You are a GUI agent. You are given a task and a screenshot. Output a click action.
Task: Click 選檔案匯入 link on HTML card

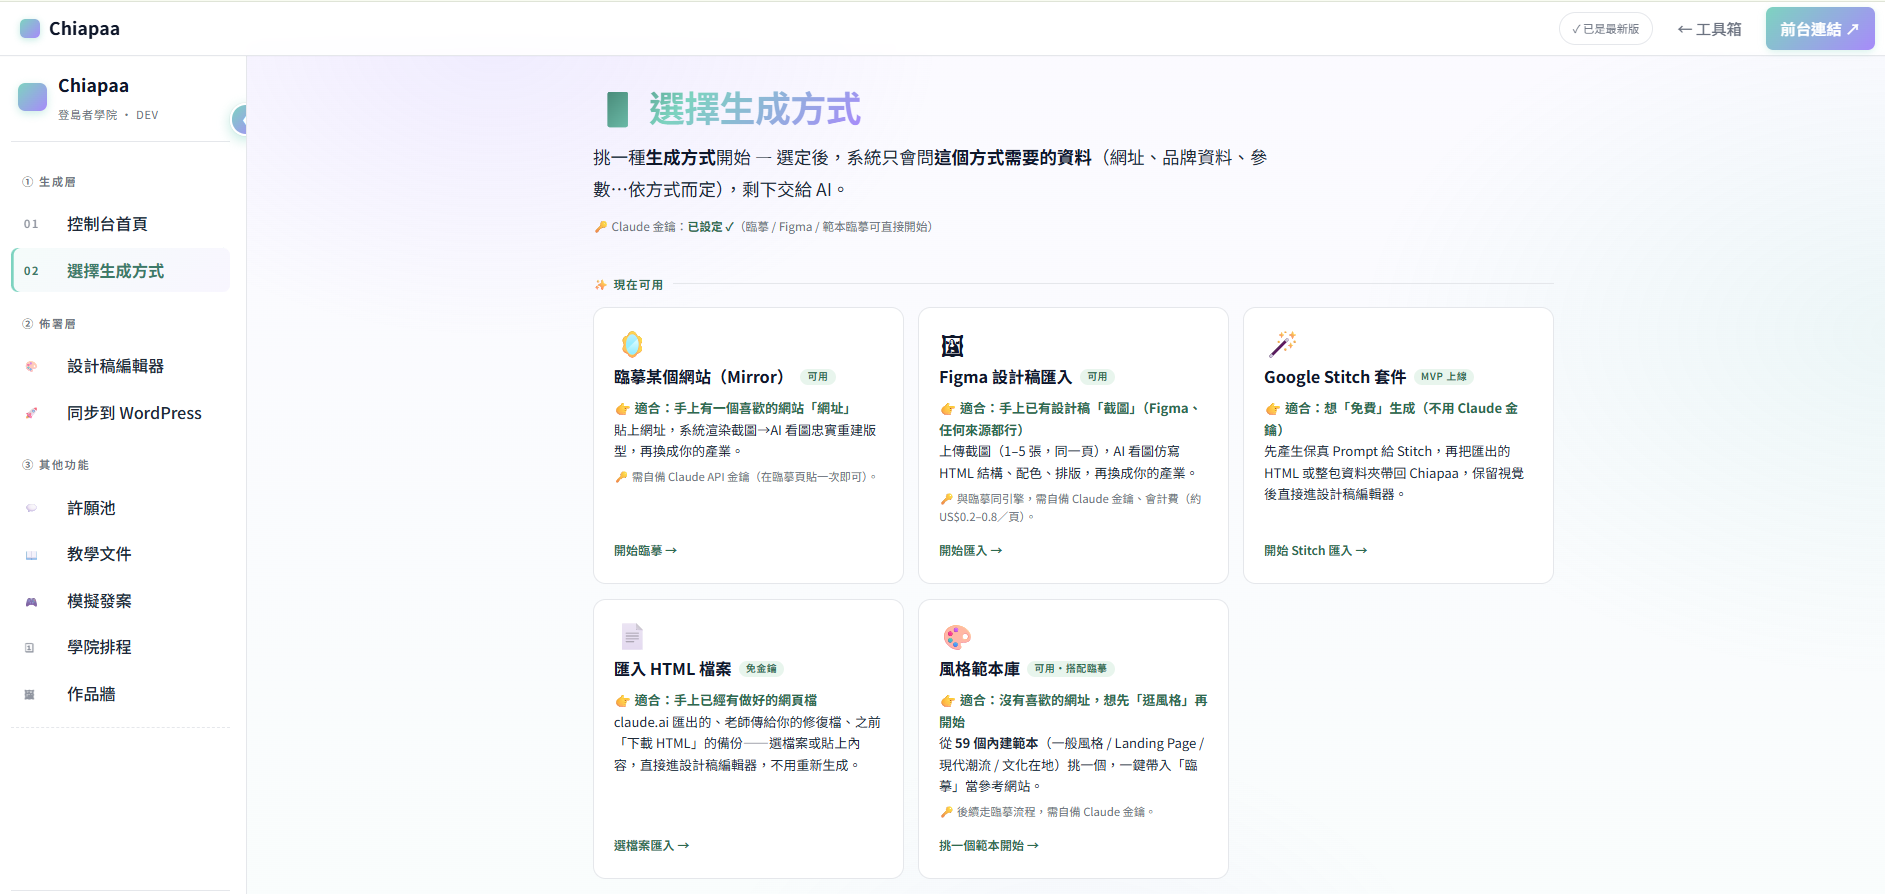click(x=651, y=846)
